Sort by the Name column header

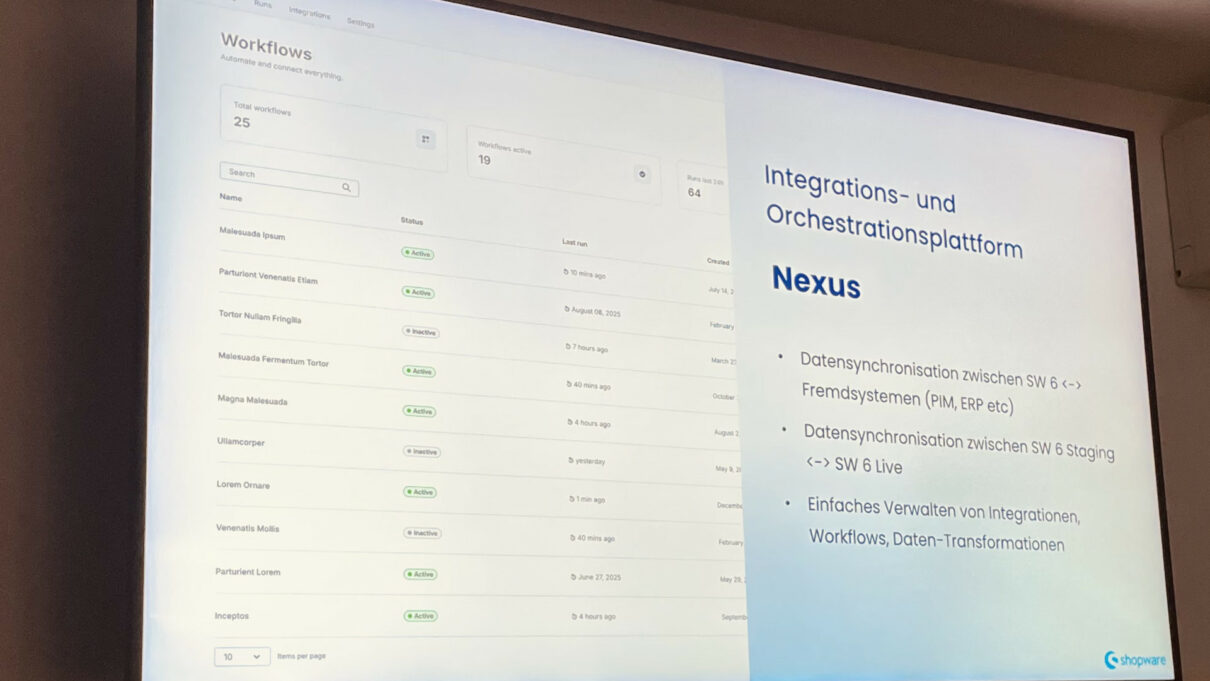pyautogui.click(x=229, y=198)
